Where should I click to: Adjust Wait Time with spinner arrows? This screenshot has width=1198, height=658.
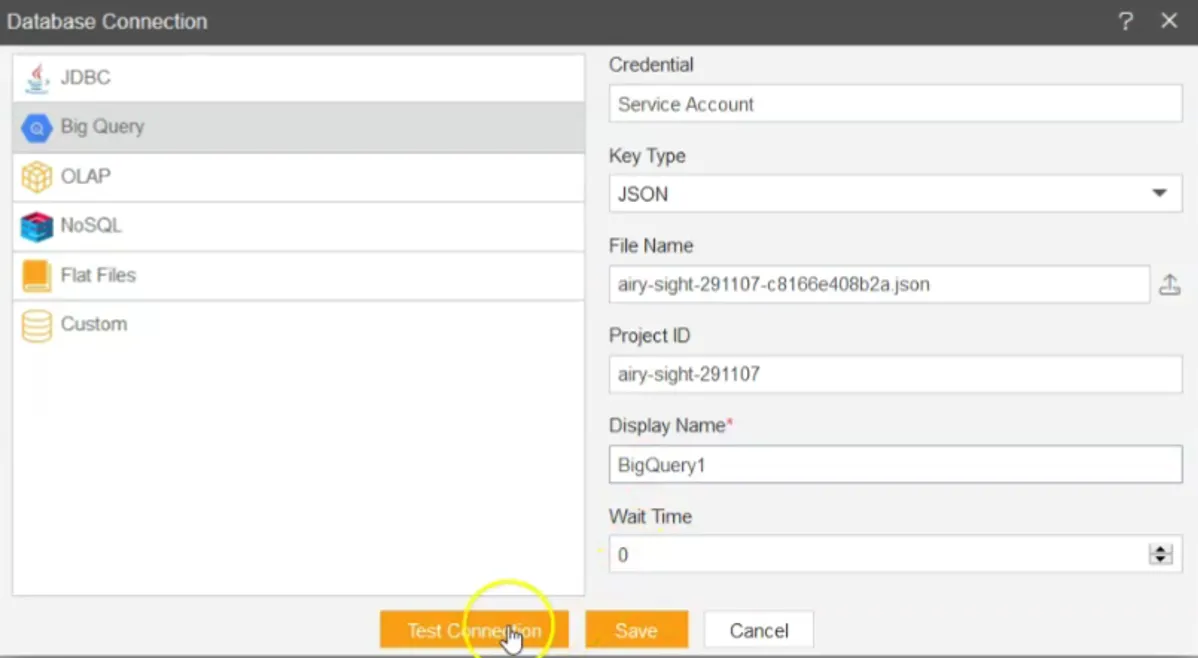click(1161, 555)
